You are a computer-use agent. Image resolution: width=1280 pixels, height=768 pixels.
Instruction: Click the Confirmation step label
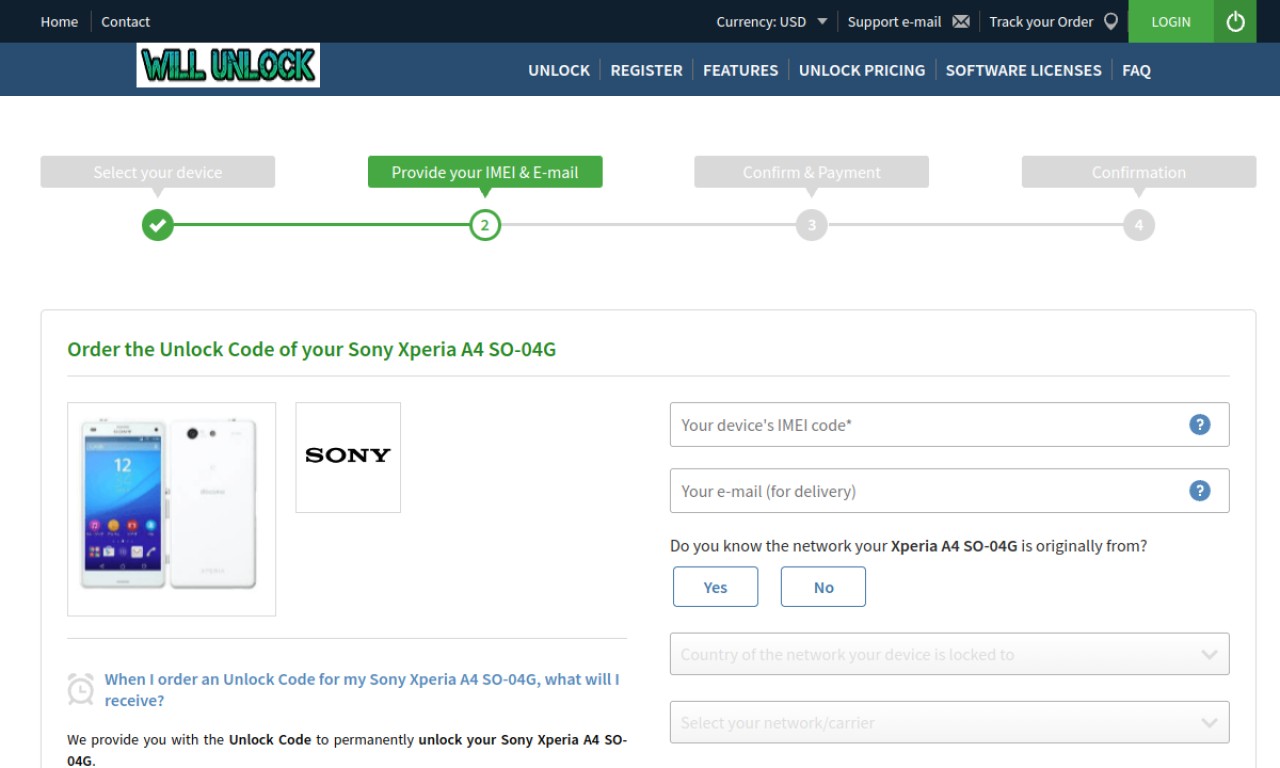click(x=1139, y=172)
